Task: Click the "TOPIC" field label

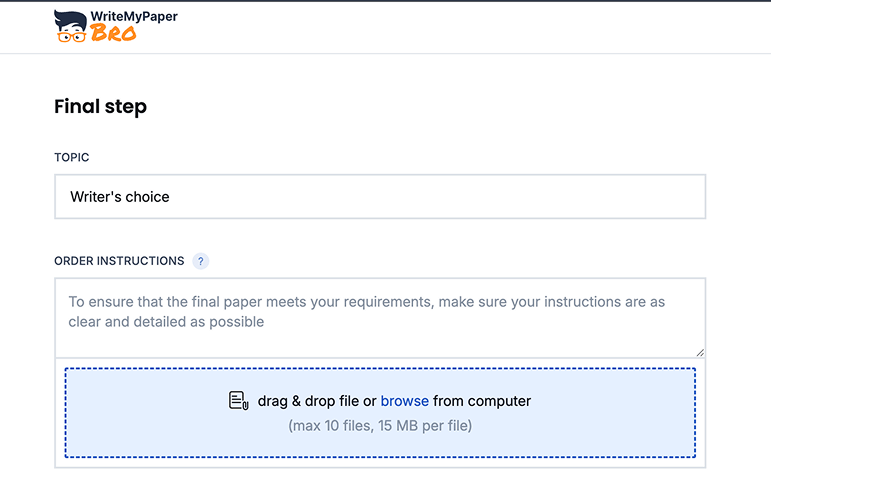Action: (72, 158)
